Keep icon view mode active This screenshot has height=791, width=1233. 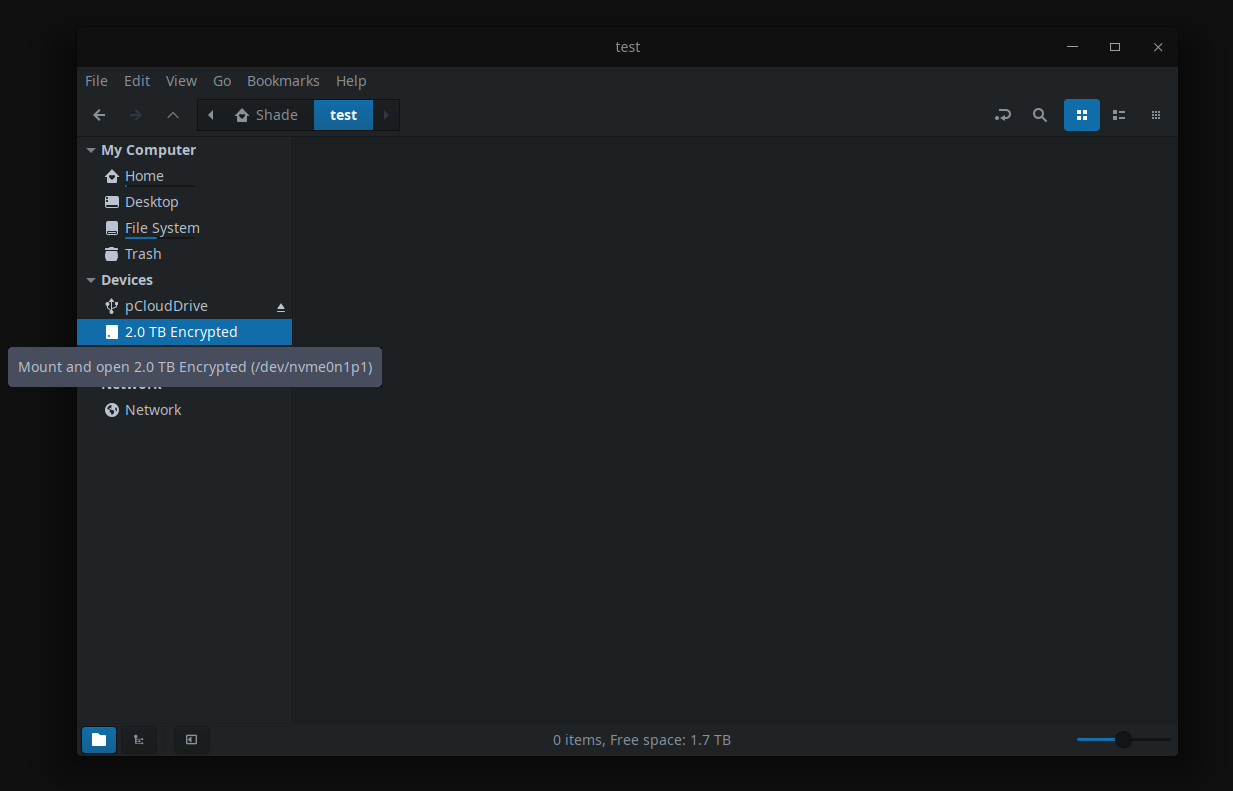pos(1081,114)
